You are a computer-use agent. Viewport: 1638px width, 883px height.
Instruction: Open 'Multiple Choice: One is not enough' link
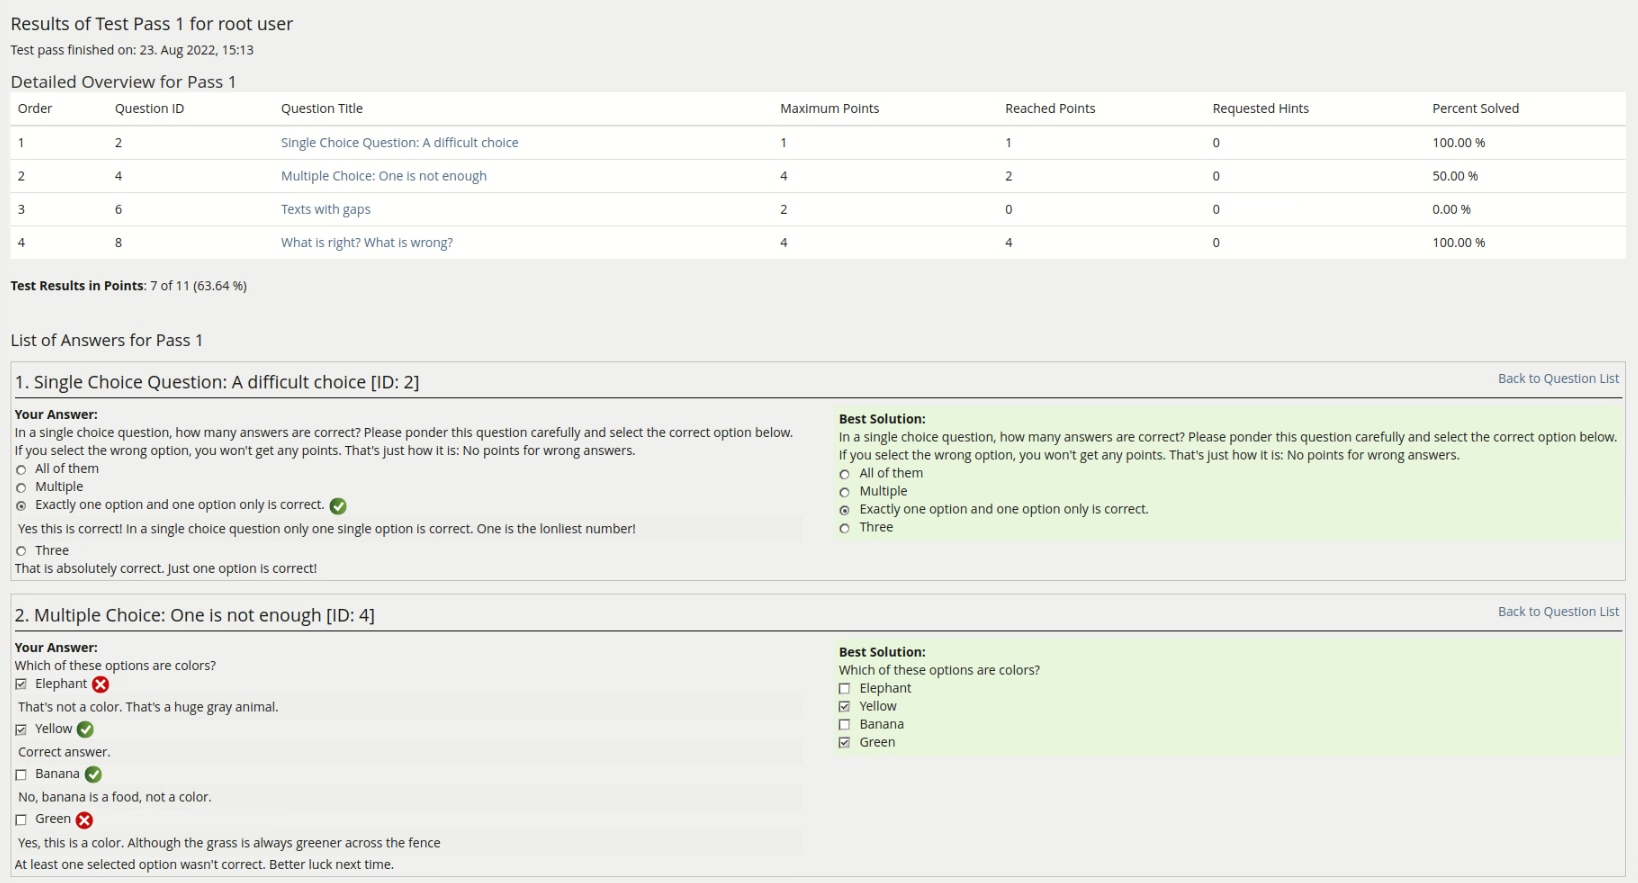click(x=383, y=176)
